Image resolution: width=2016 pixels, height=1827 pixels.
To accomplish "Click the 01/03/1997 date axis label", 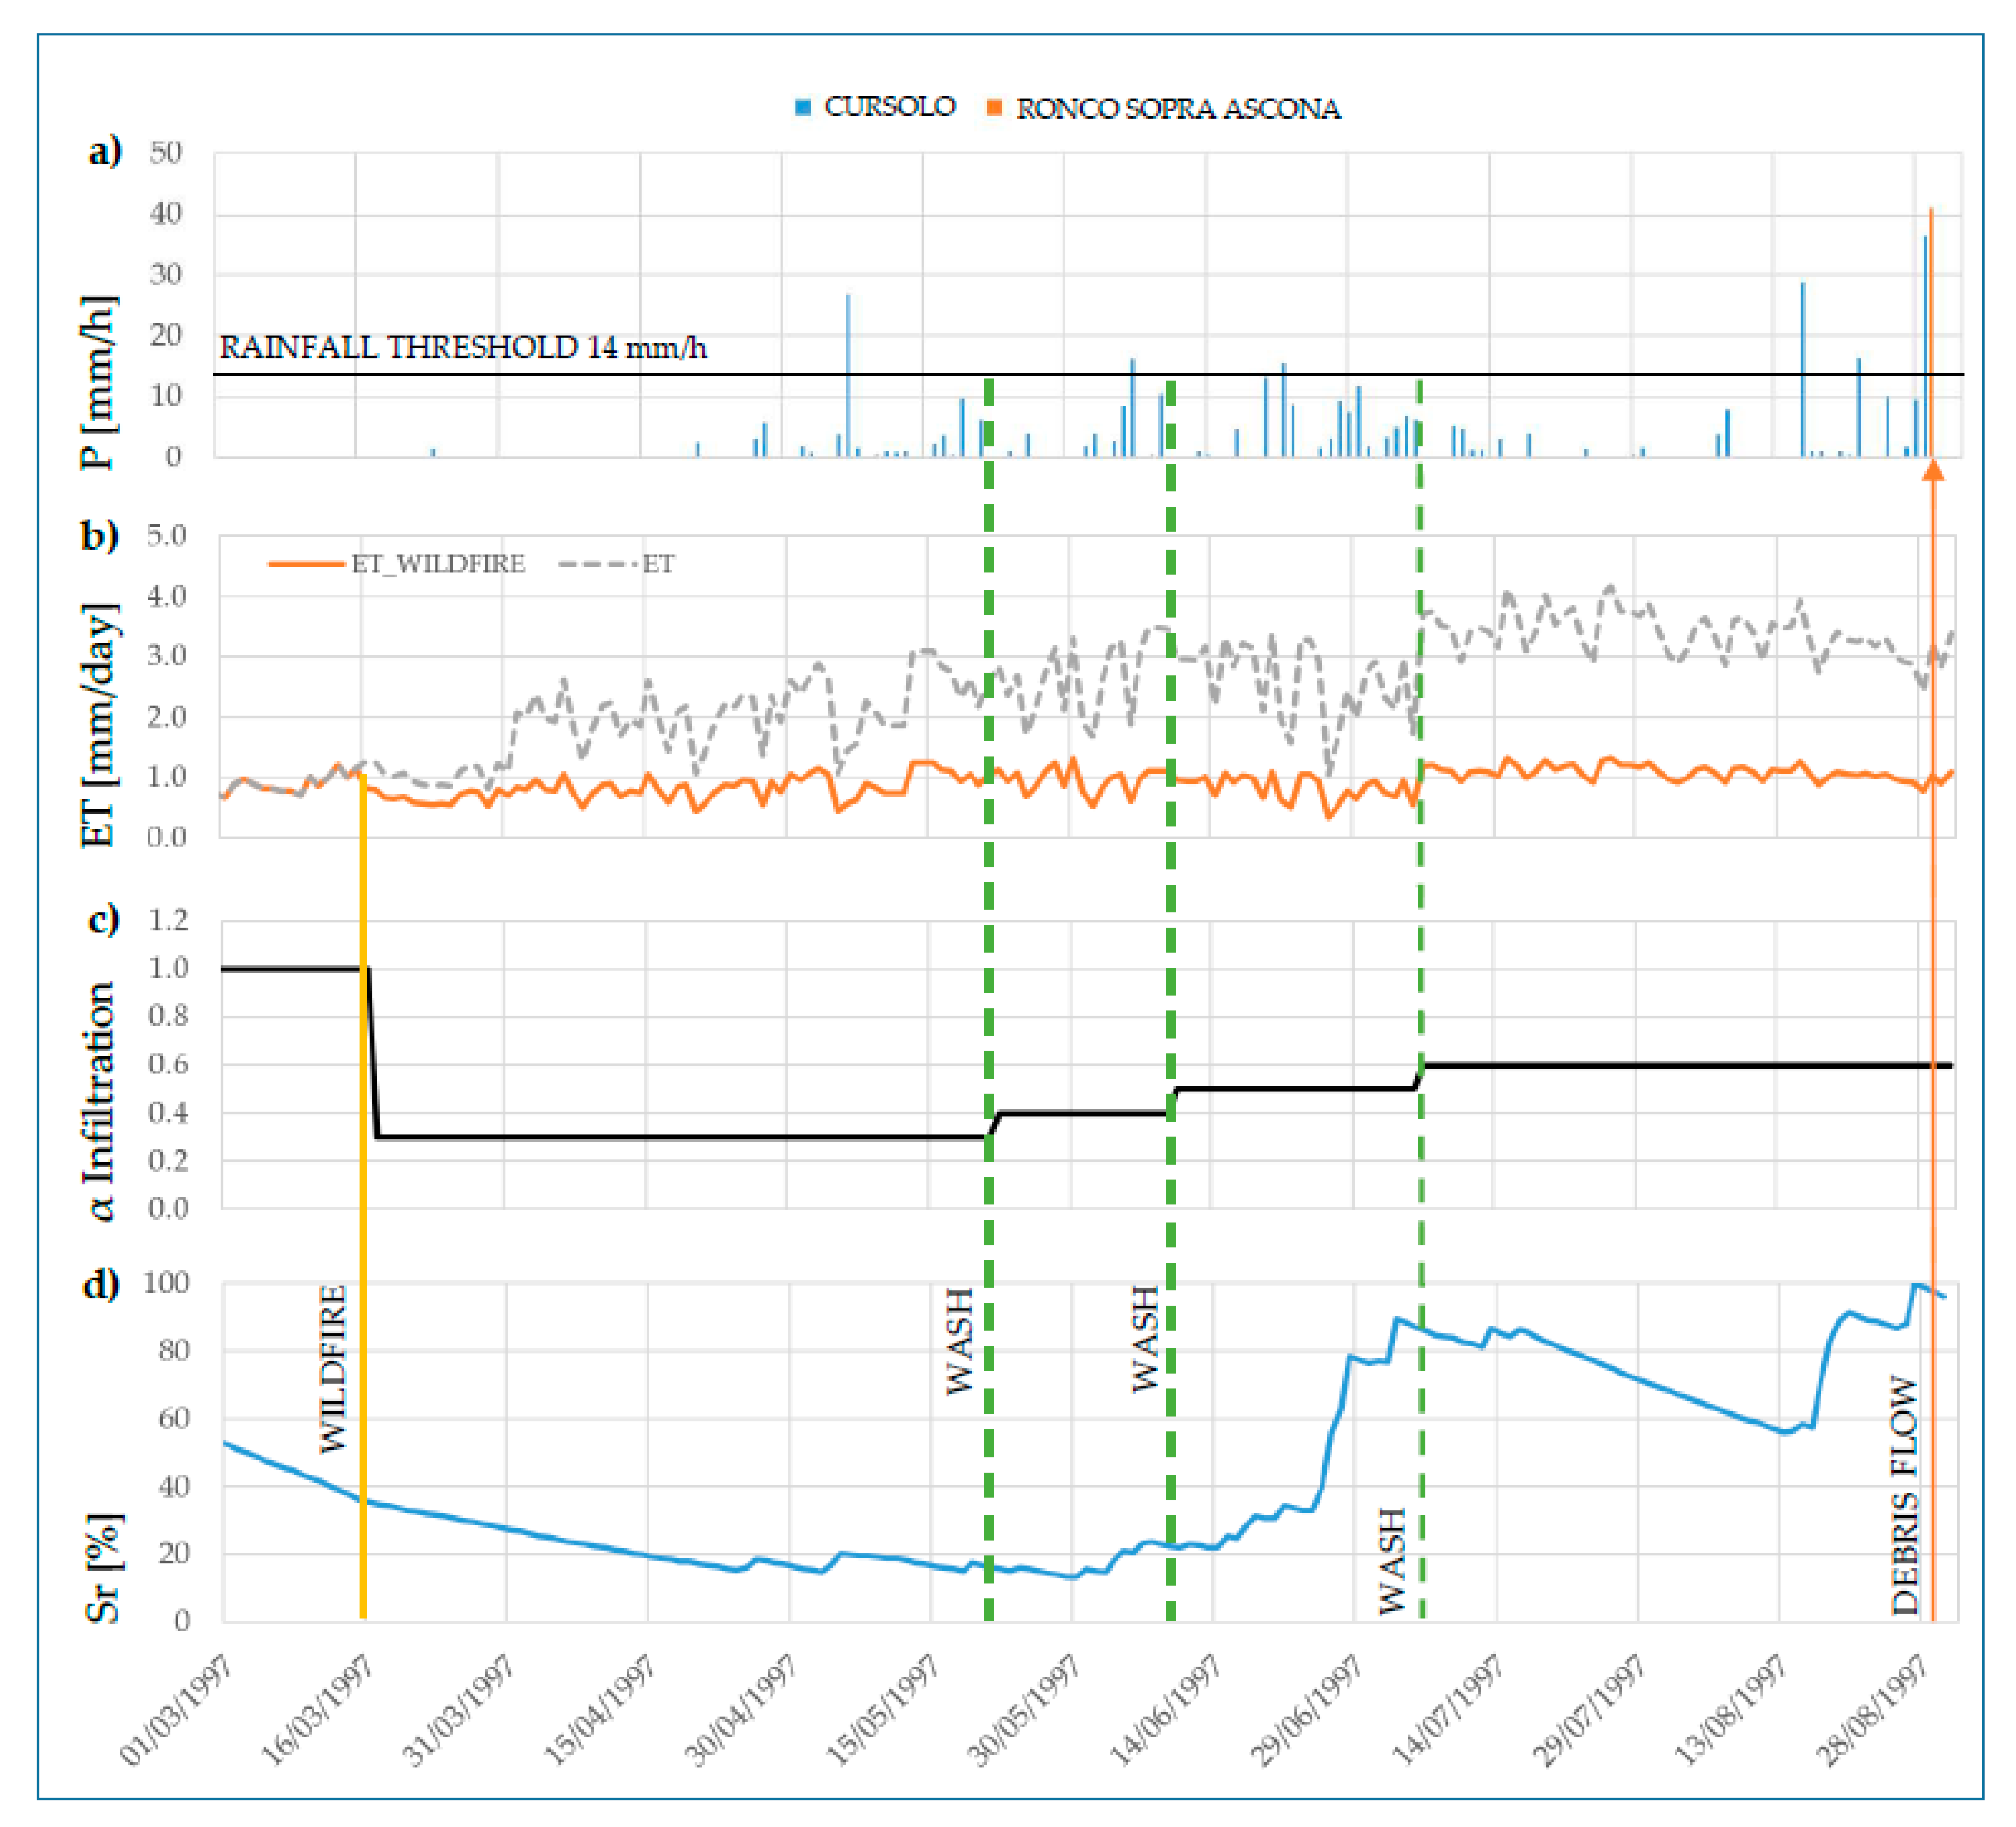I will [x=175, y=1710].
